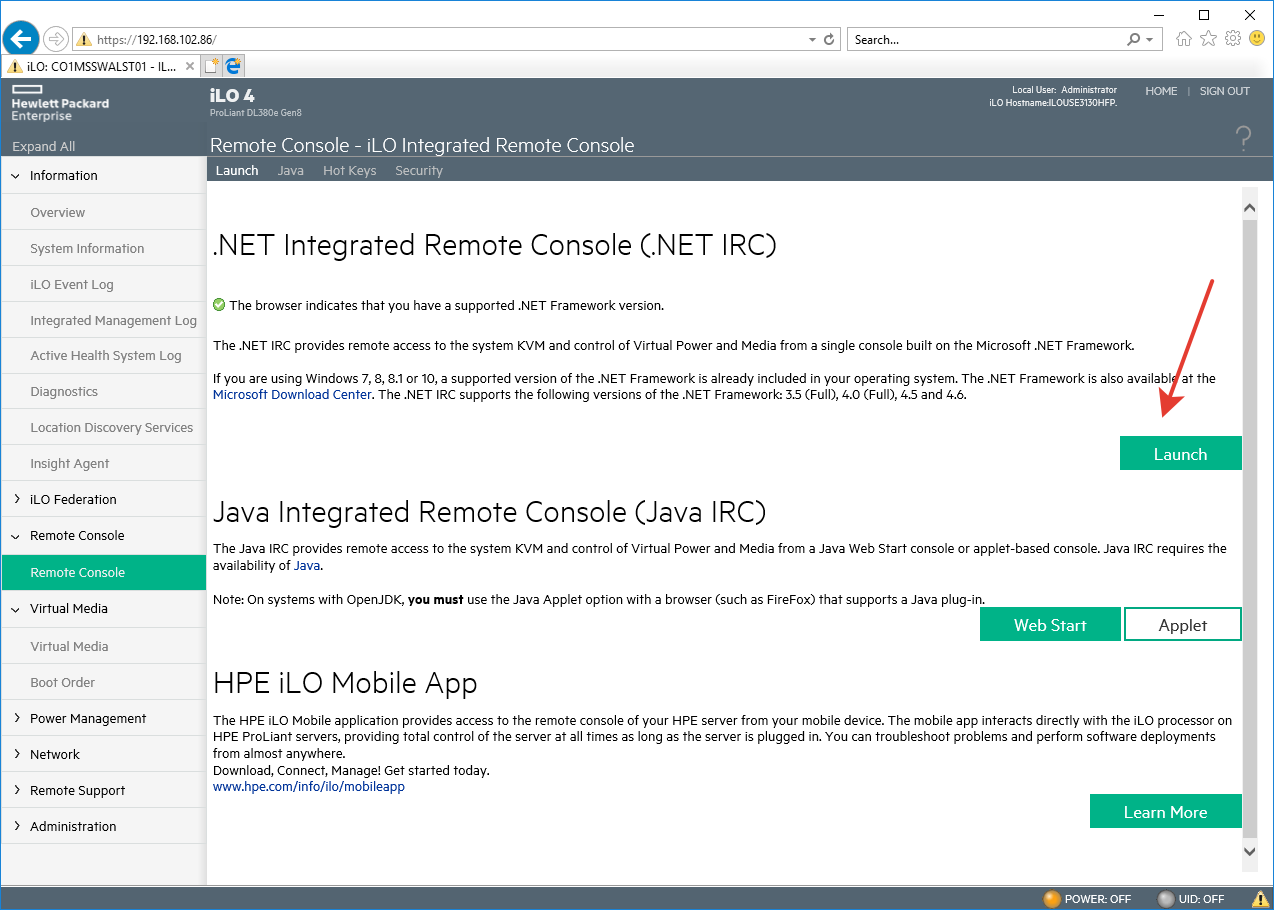Open the Security tab
1274x910 pixels.
coord(419,170)
